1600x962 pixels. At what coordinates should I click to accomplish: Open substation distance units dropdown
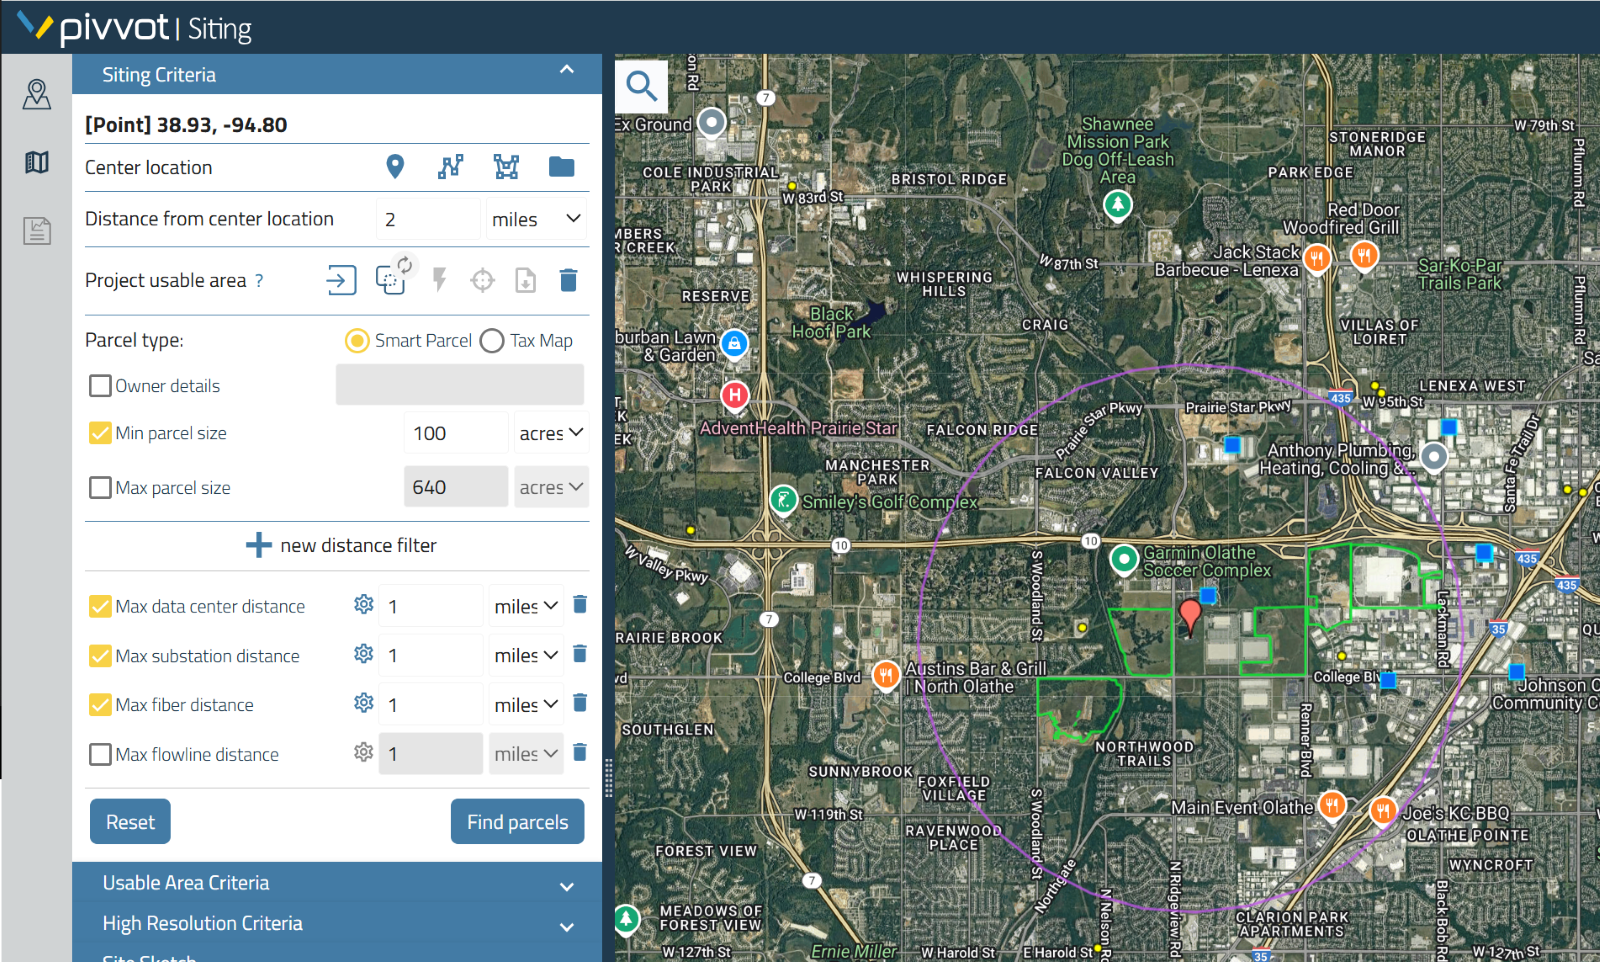(526, 655)
